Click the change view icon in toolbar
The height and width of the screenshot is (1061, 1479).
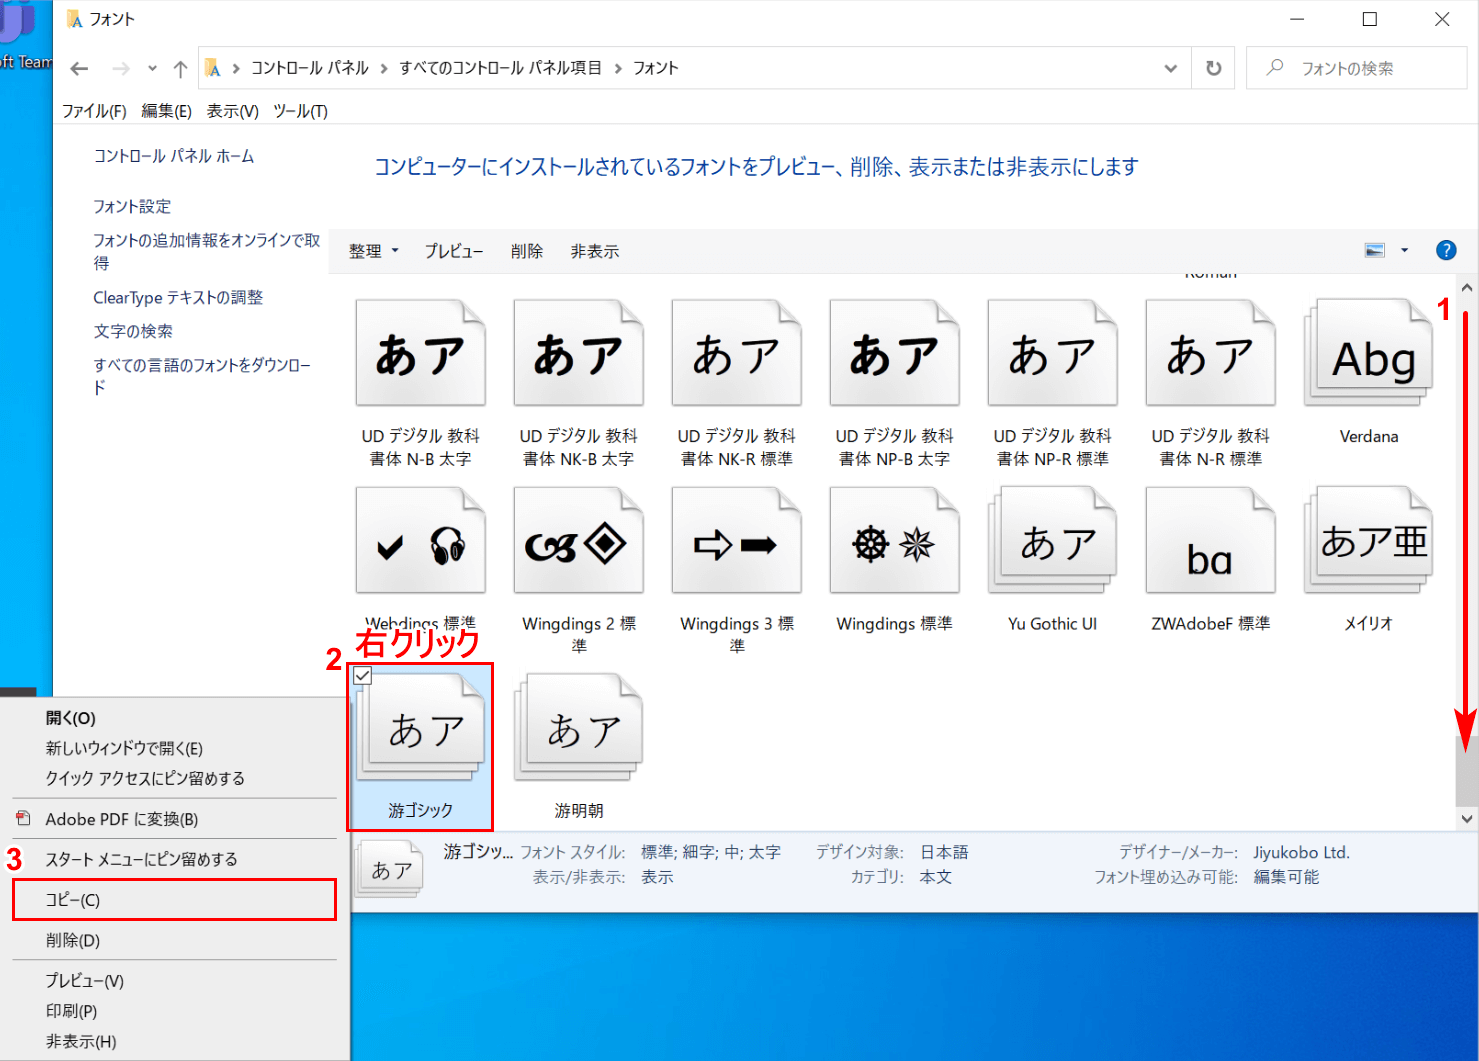click(x=1376, y=250)
